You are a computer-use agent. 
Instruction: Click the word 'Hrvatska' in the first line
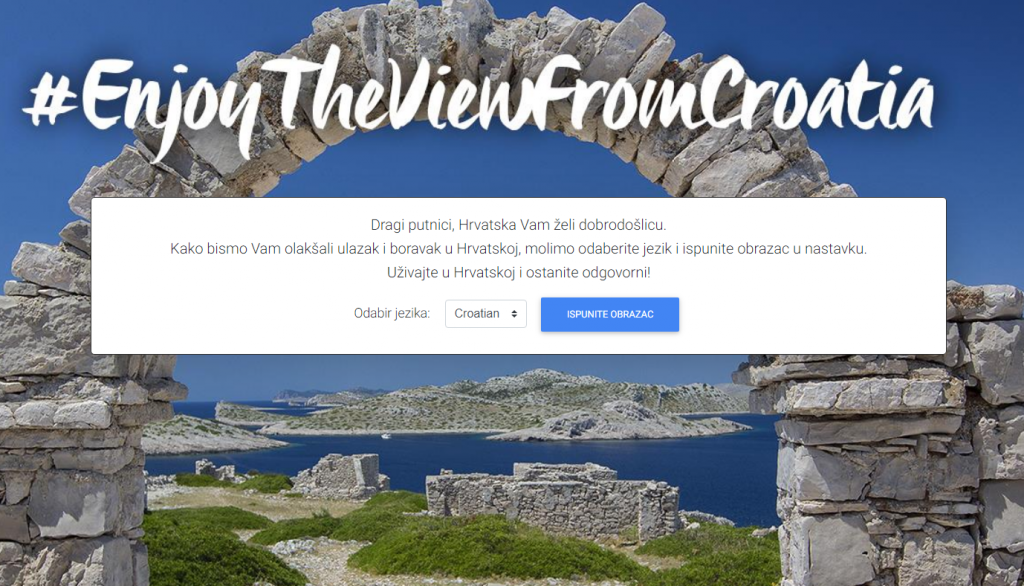click(487, 225)
